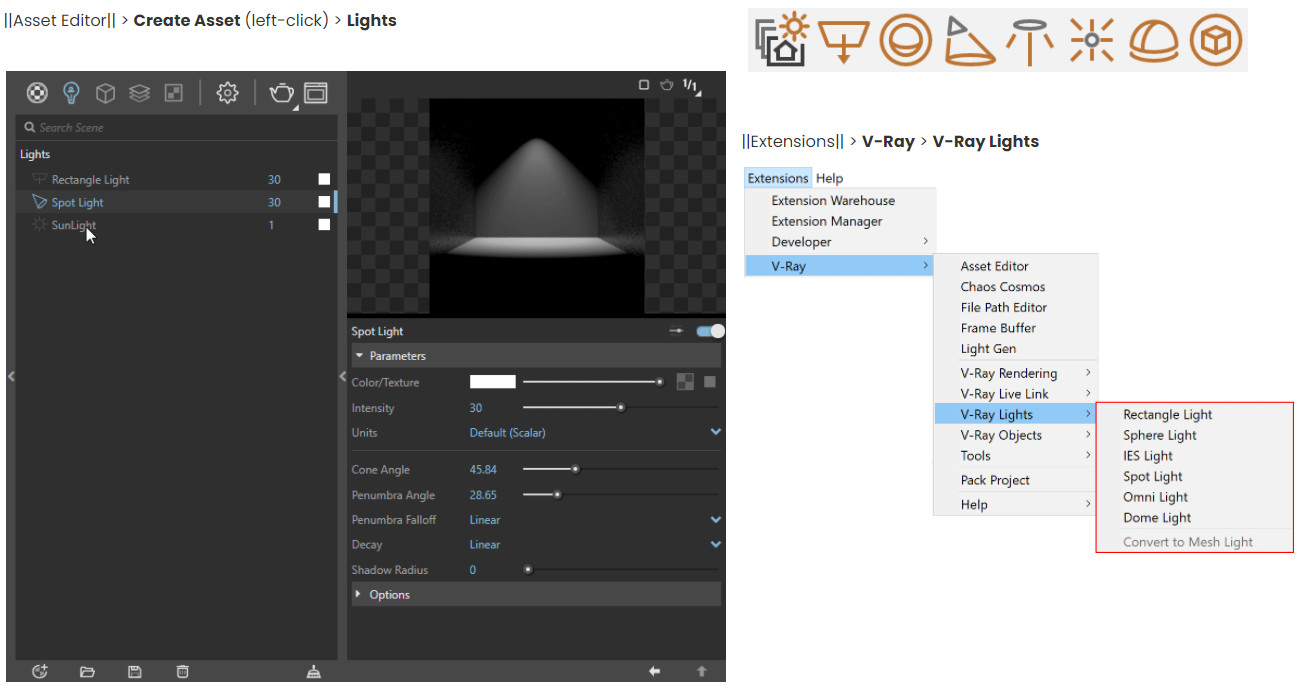Click the IES Light toolbar icon
1311x696 pixels.
click(x=1030, y=40)
